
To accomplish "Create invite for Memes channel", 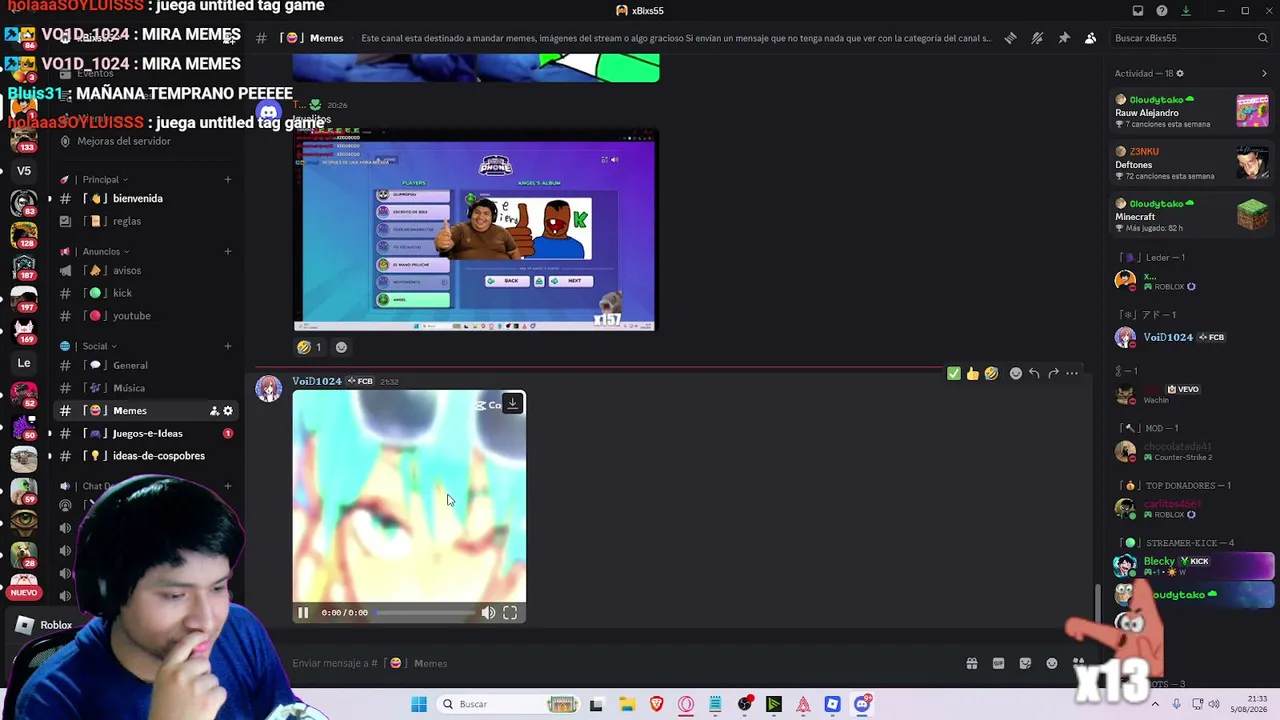I will coord(214,411).
